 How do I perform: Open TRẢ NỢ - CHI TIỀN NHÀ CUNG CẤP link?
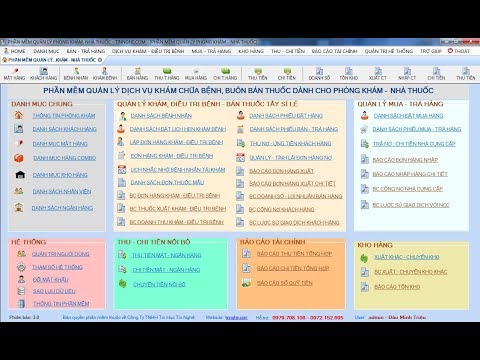(x=414, y=144)
